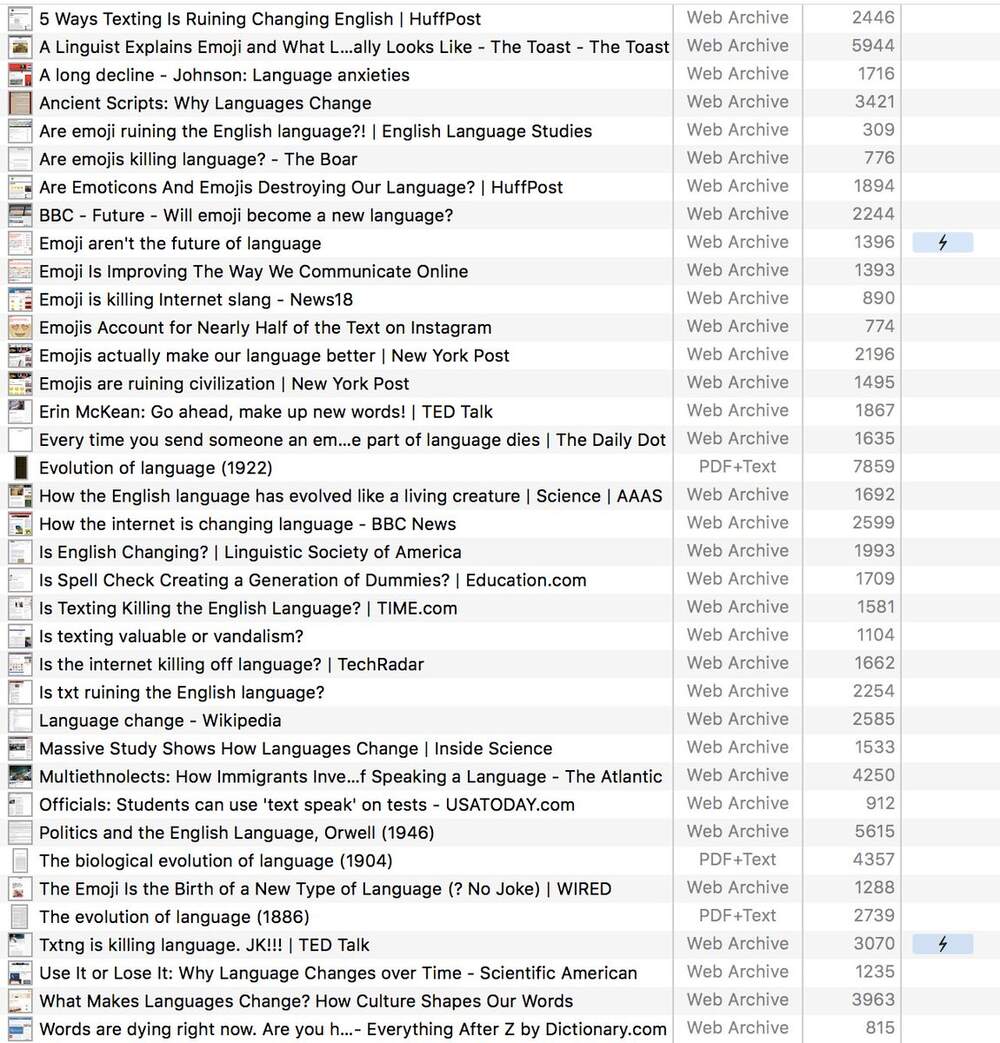Select 'Officials: Students can use text speak on tests'

pos(307,804)
